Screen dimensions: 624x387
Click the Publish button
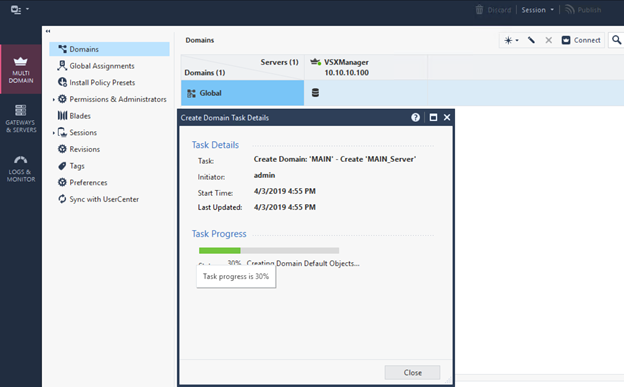583,10
